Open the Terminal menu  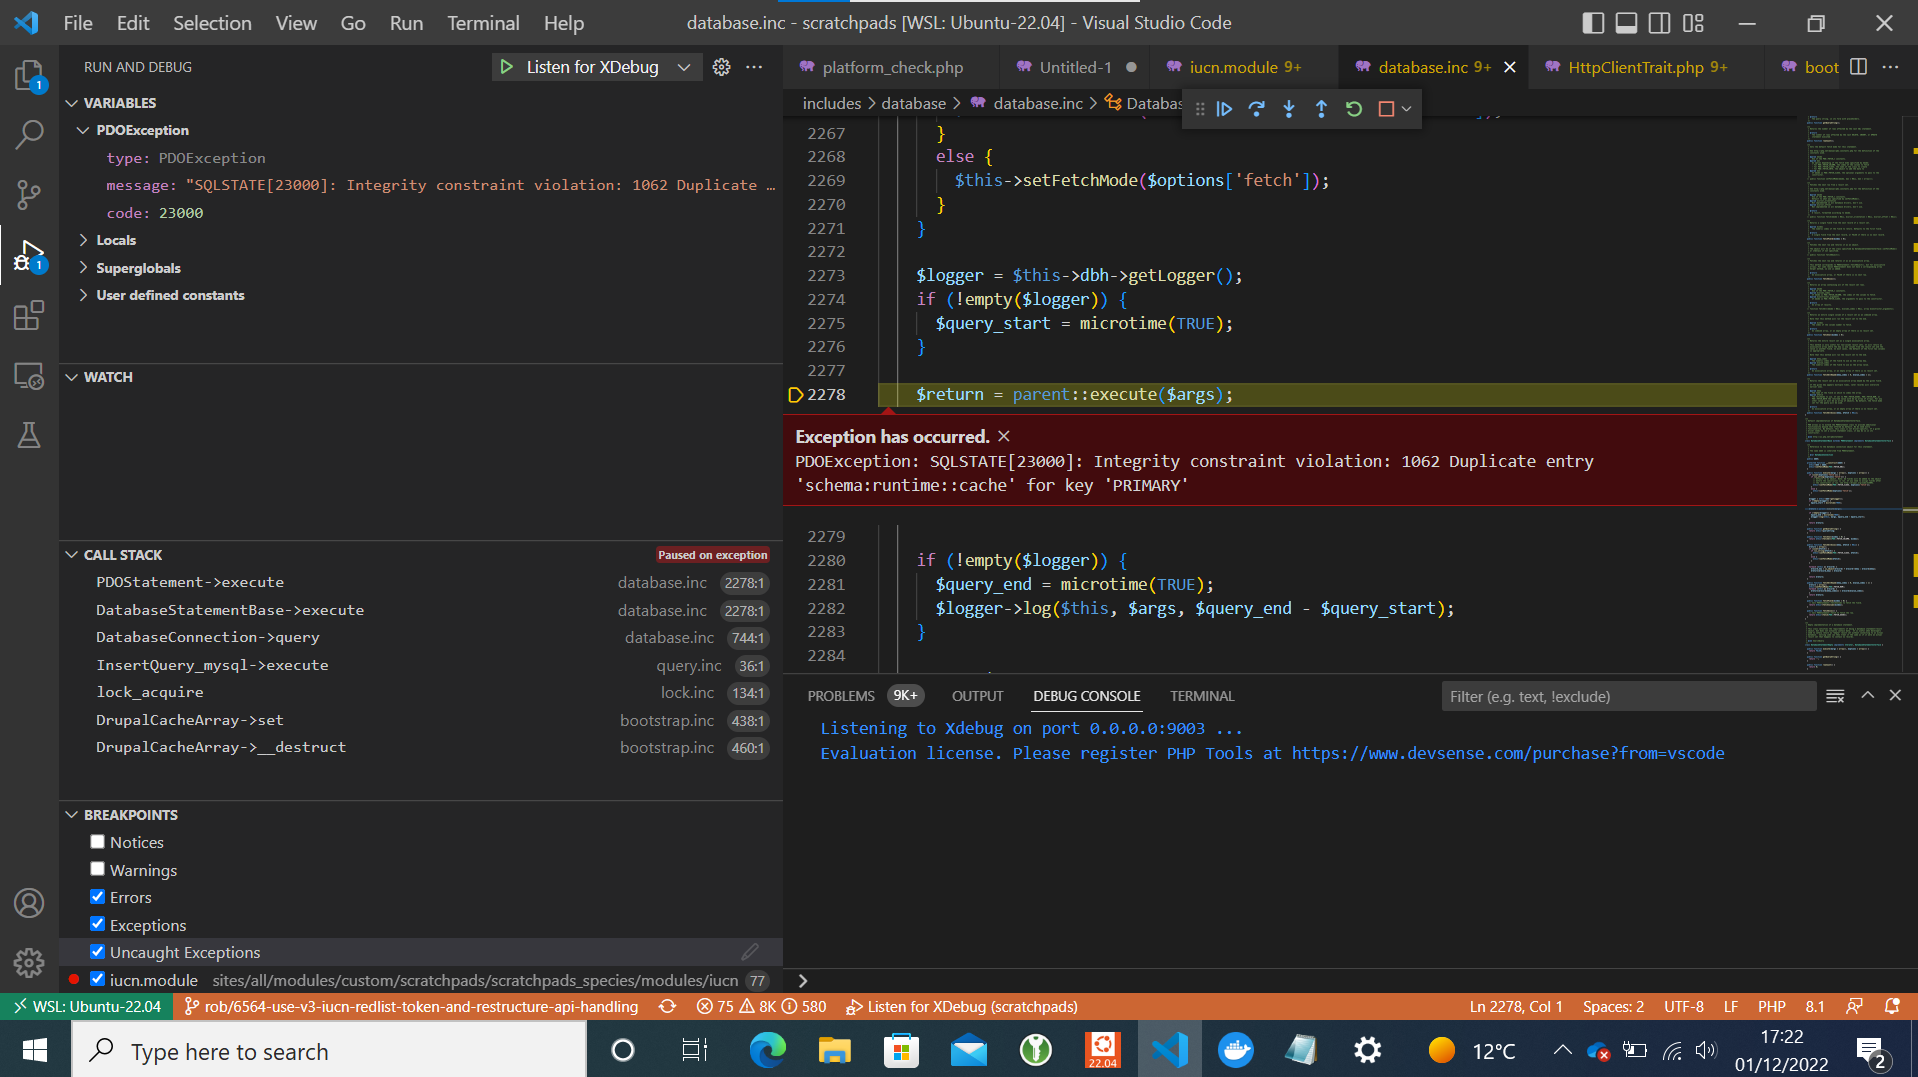[x=482, y=22]
